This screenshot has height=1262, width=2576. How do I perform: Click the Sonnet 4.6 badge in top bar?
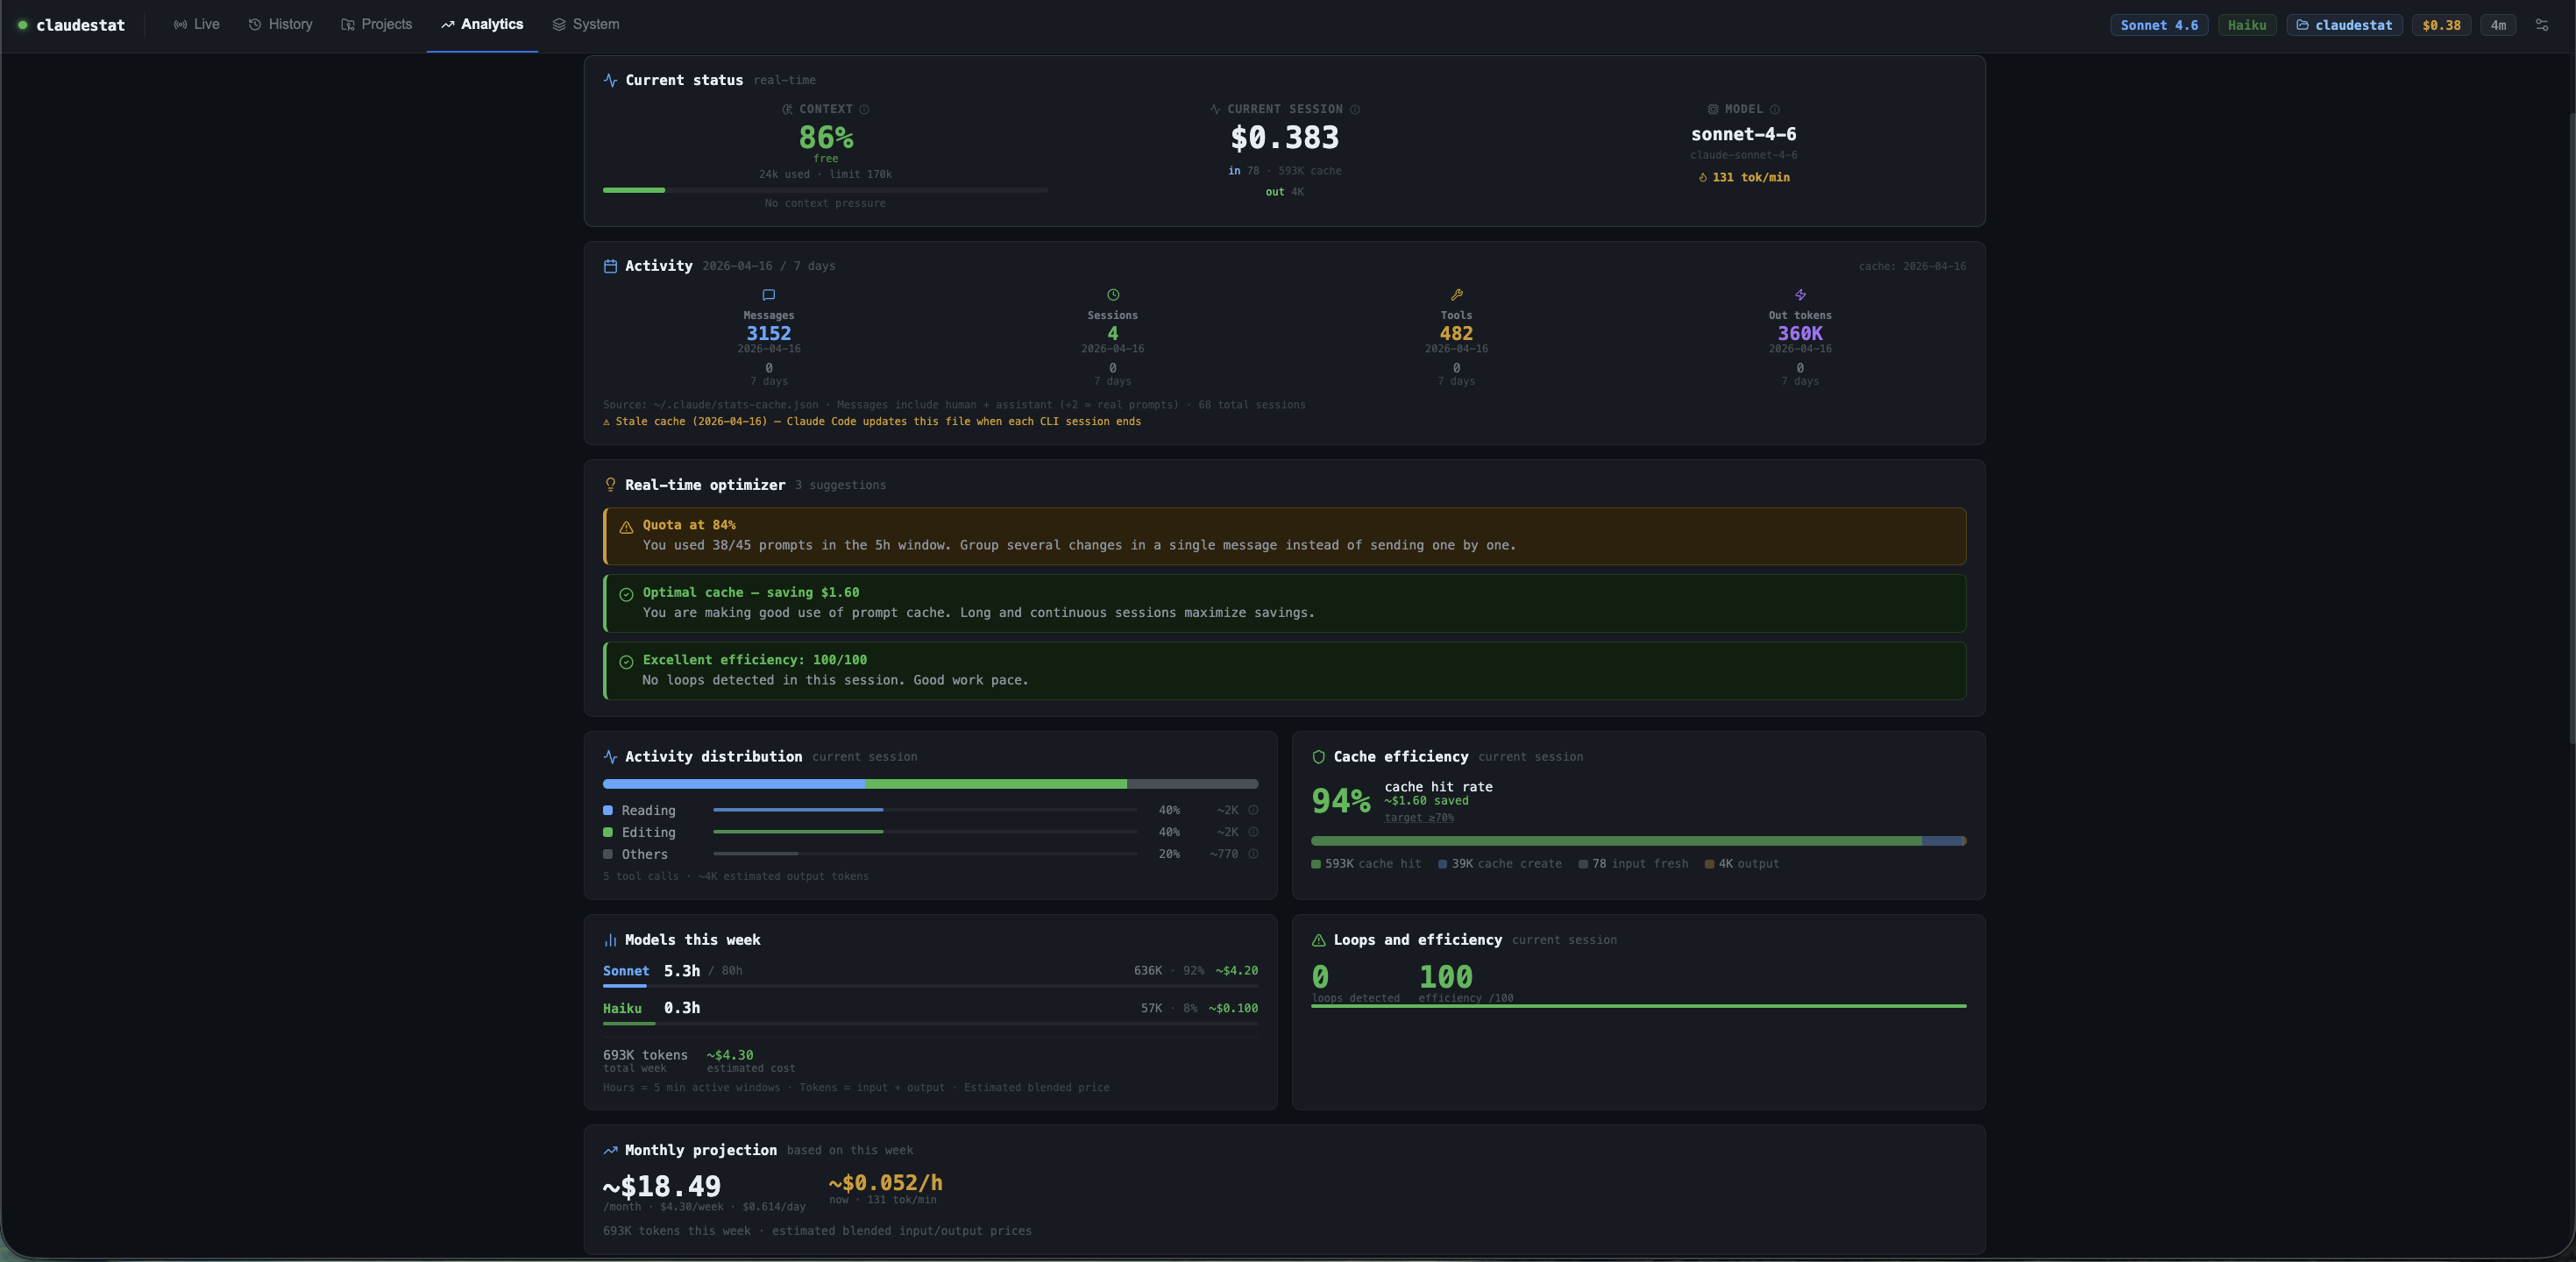2159,25
